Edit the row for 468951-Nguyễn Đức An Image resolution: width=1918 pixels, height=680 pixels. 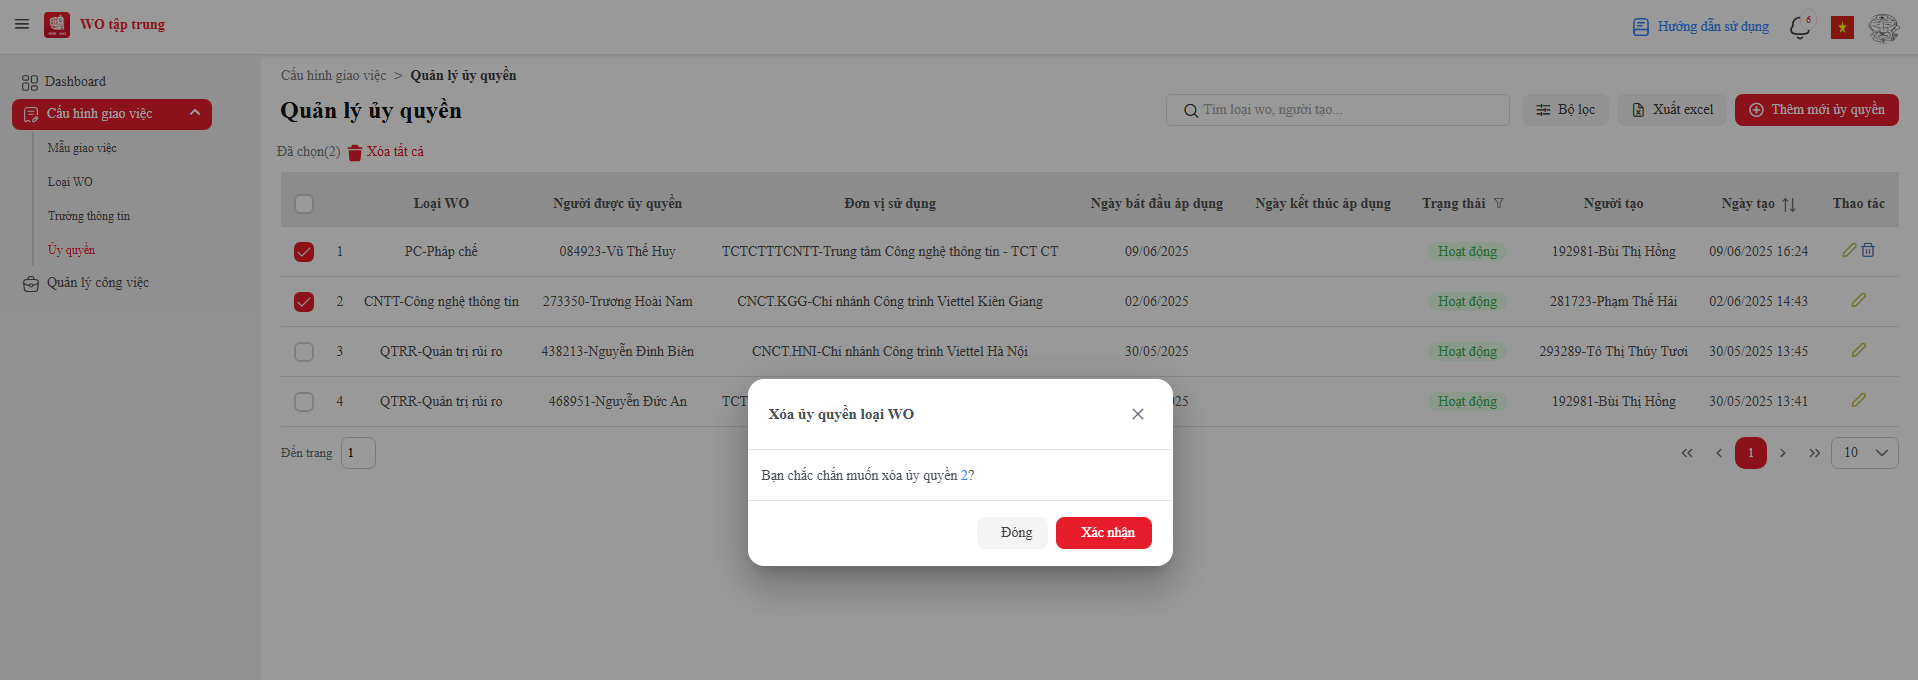click(x=1859, y=400)
